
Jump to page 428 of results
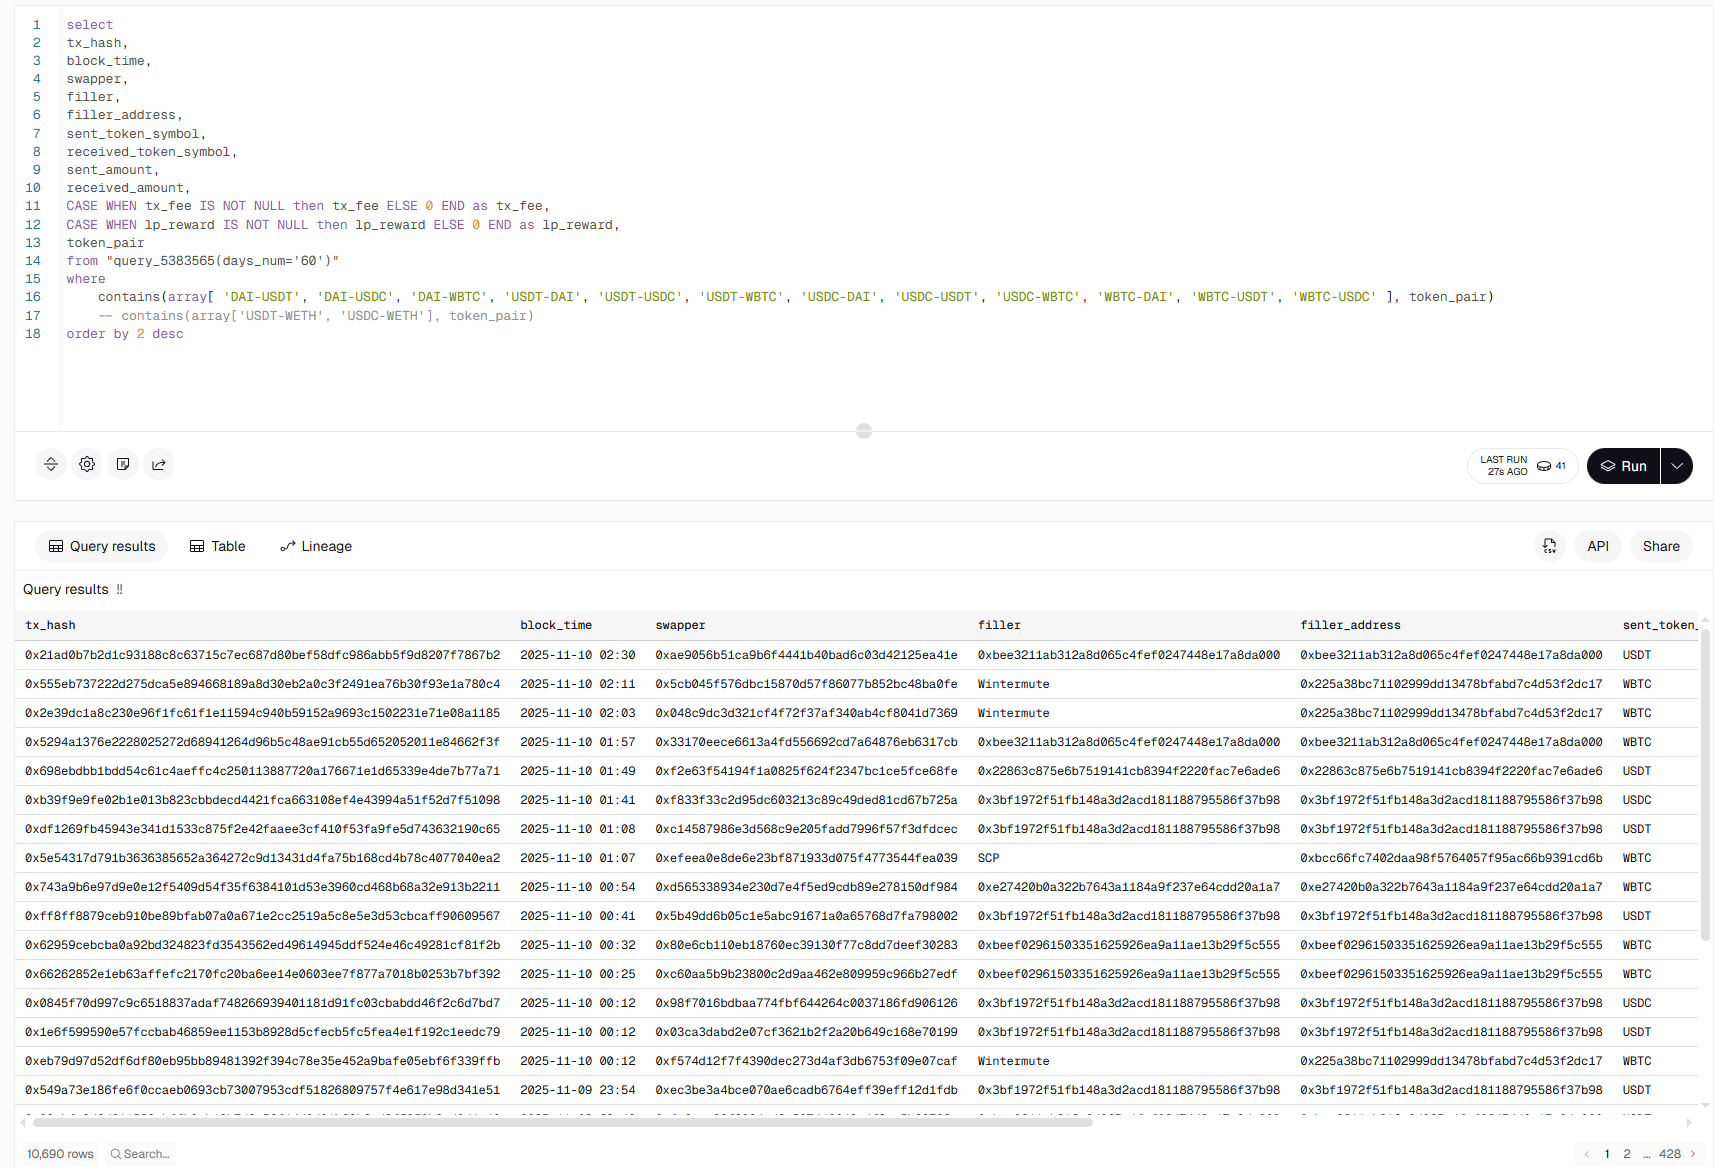pos(1670,1154)
